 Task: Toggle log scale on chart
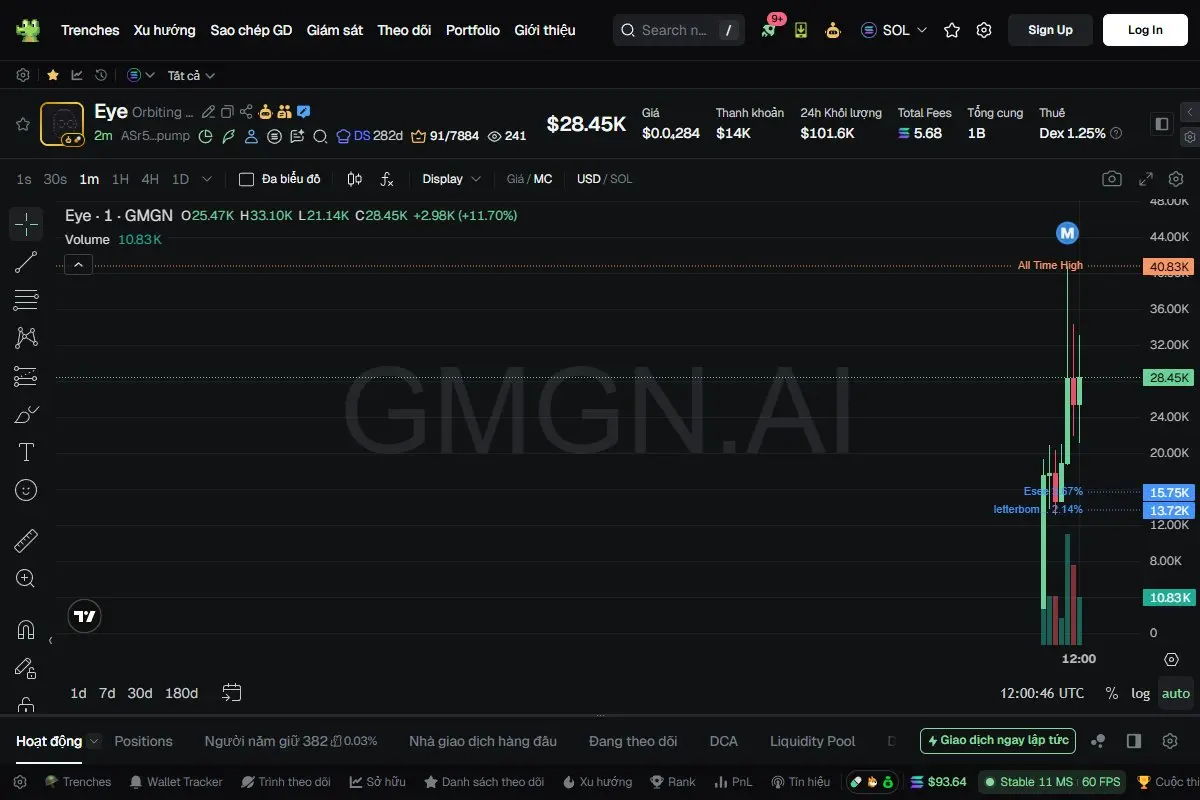[x=1141, y=693]
